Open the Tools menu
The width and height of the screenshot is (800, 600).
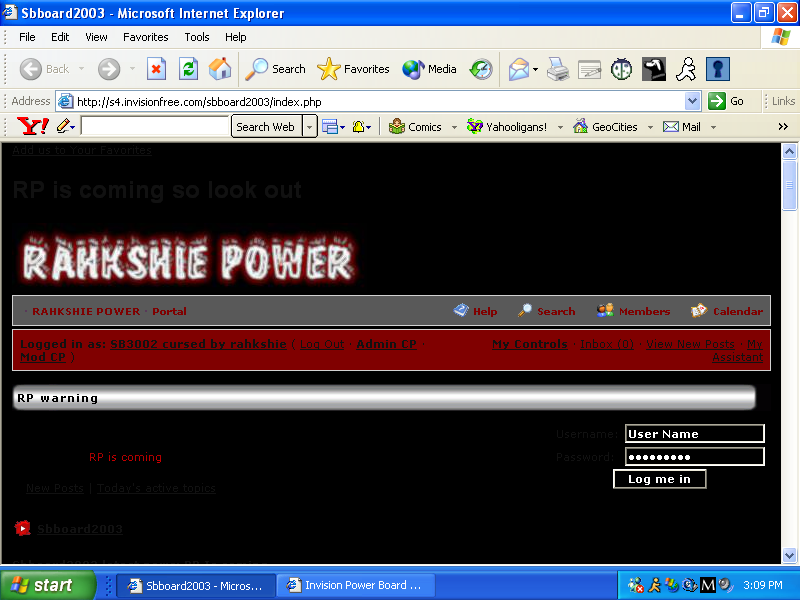click(197, 37)
